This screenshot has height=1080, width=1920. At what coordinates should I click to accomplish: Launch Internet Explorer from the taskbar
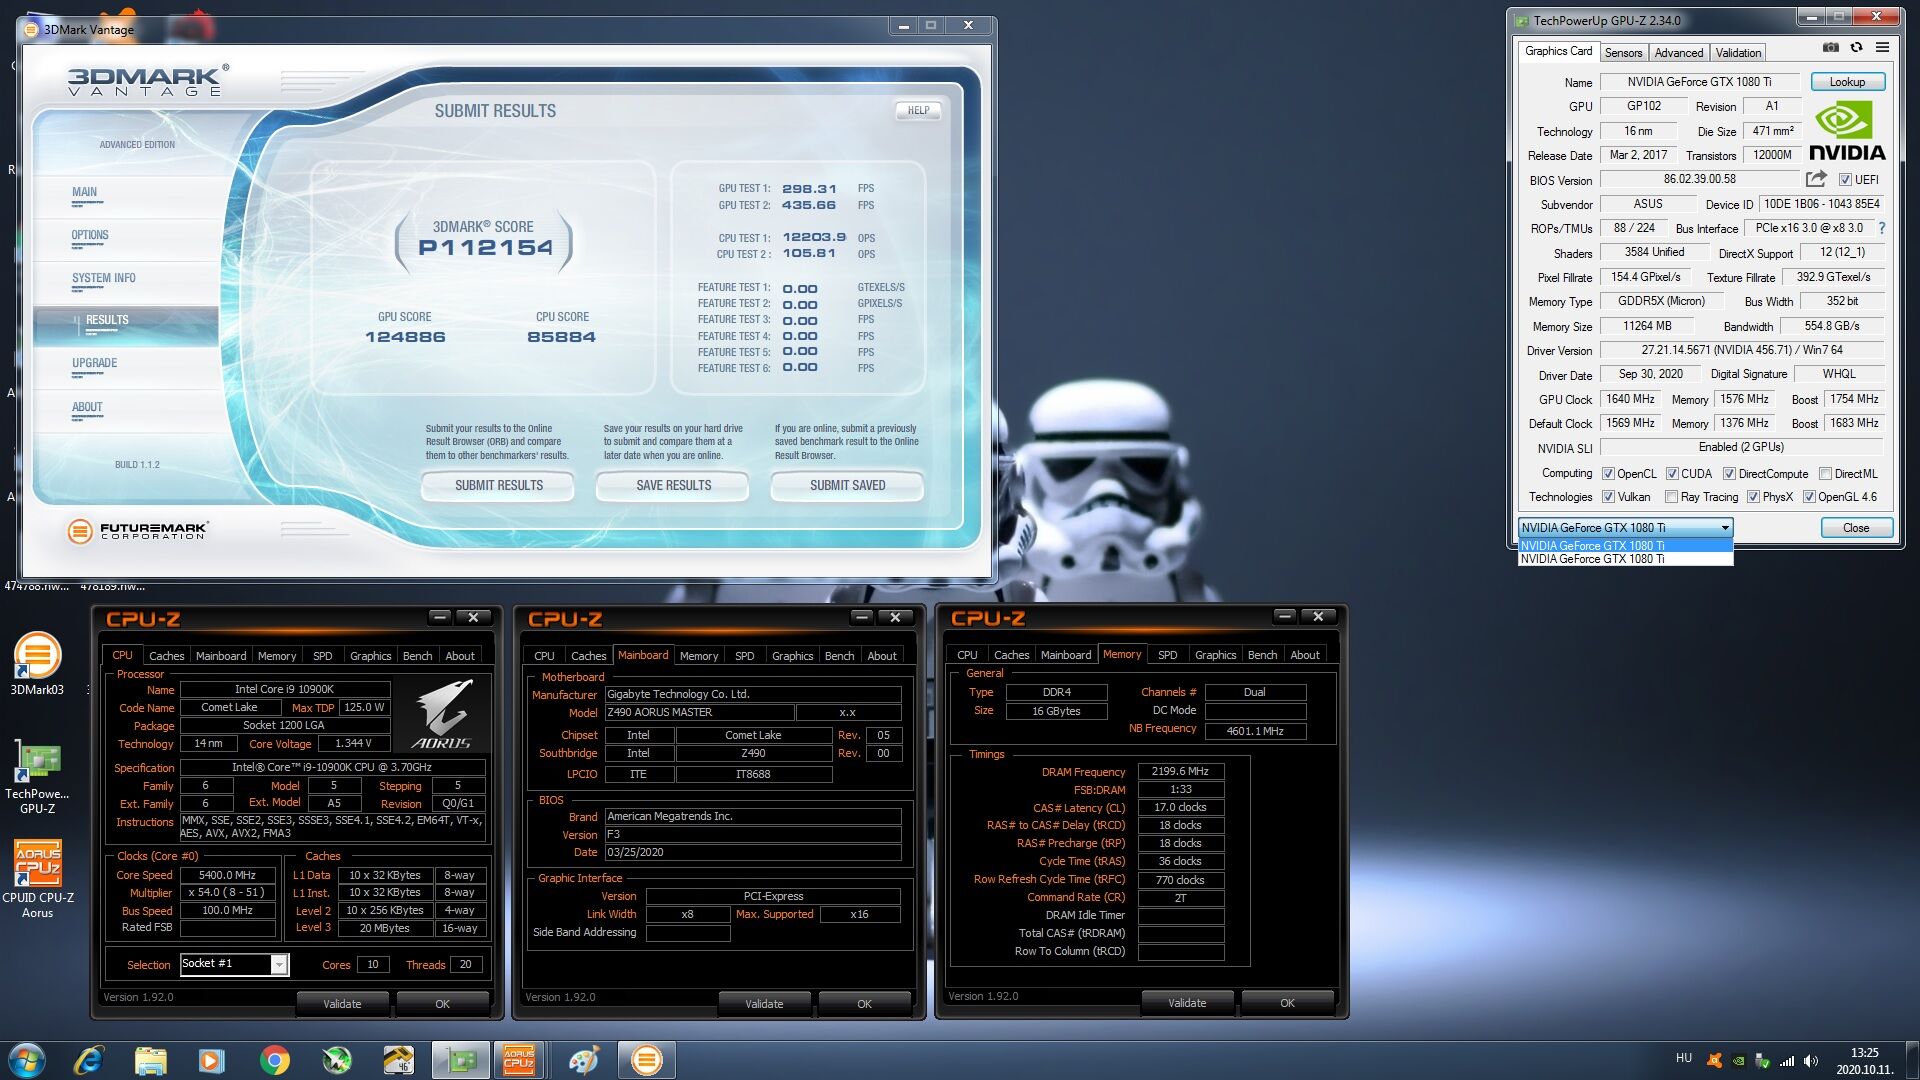point(89,1060)
